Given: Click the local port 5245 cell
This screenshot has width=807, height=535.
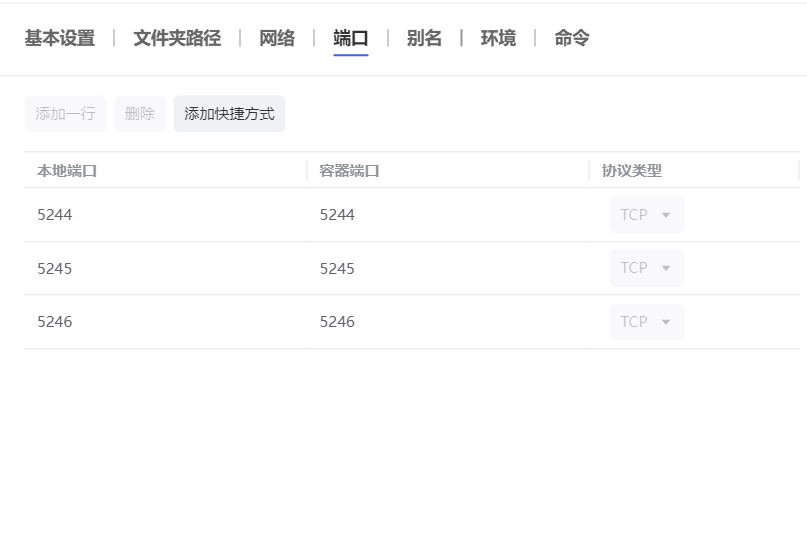Looking at the screenshot, I should (55, 269).
